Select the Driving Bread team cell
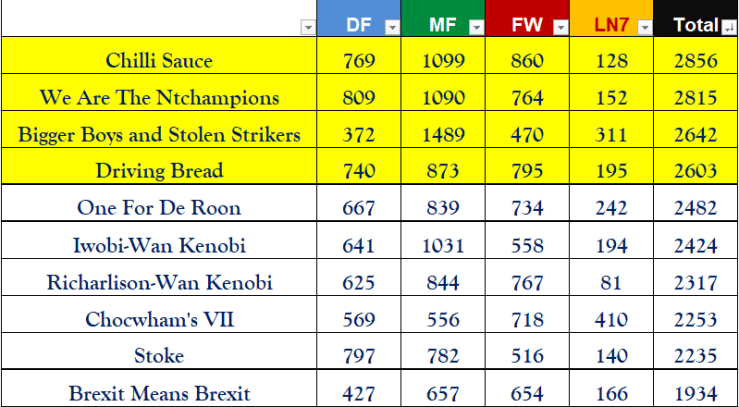The height and width of the screenshot is (407, 739). coord(159,171)
